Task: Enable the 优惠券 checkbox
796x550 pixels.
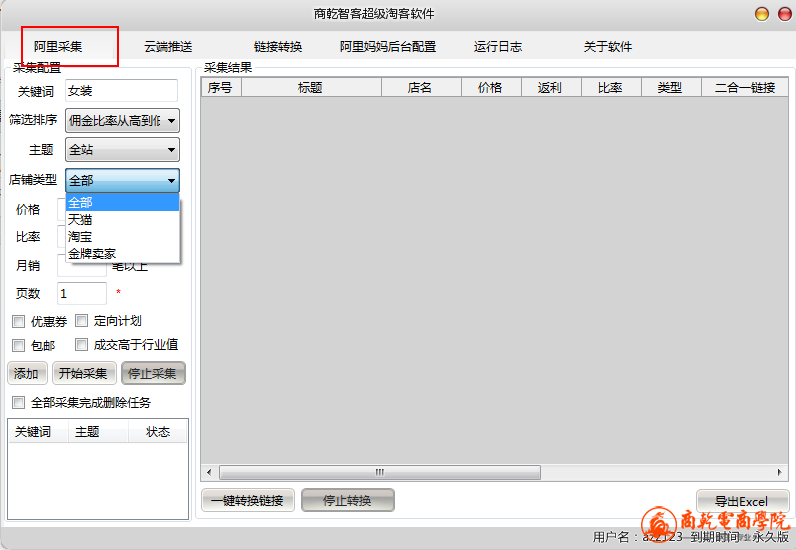Action: coord(18,321)
